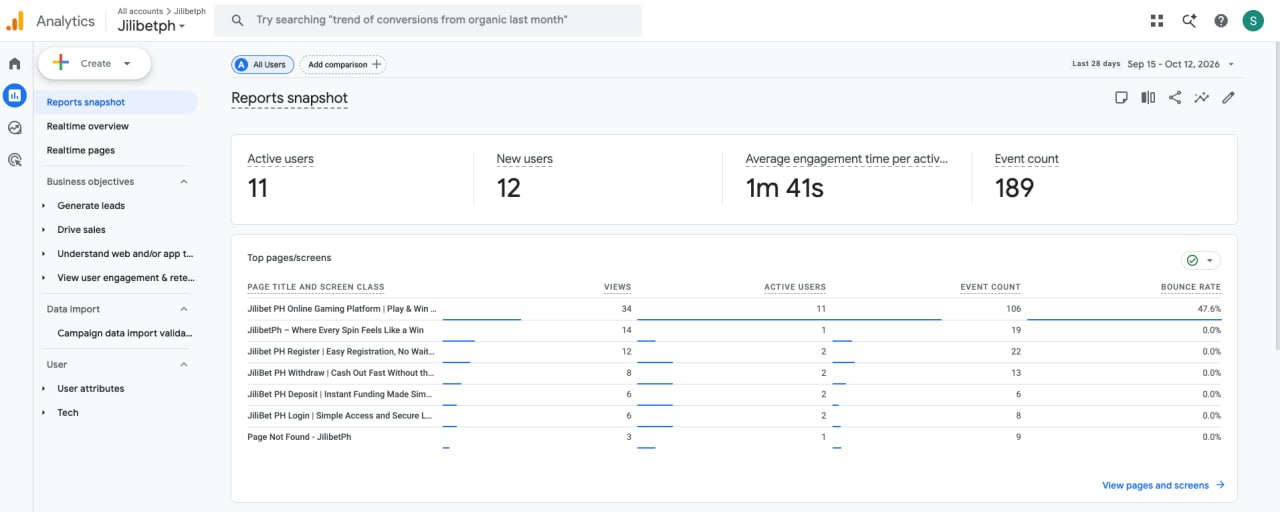Image resolution: width=1280 pixels, height=512 pixels.
Task: Click the EVENT COUNT column header
Action: pyautogui.click(x=990, y=287)
